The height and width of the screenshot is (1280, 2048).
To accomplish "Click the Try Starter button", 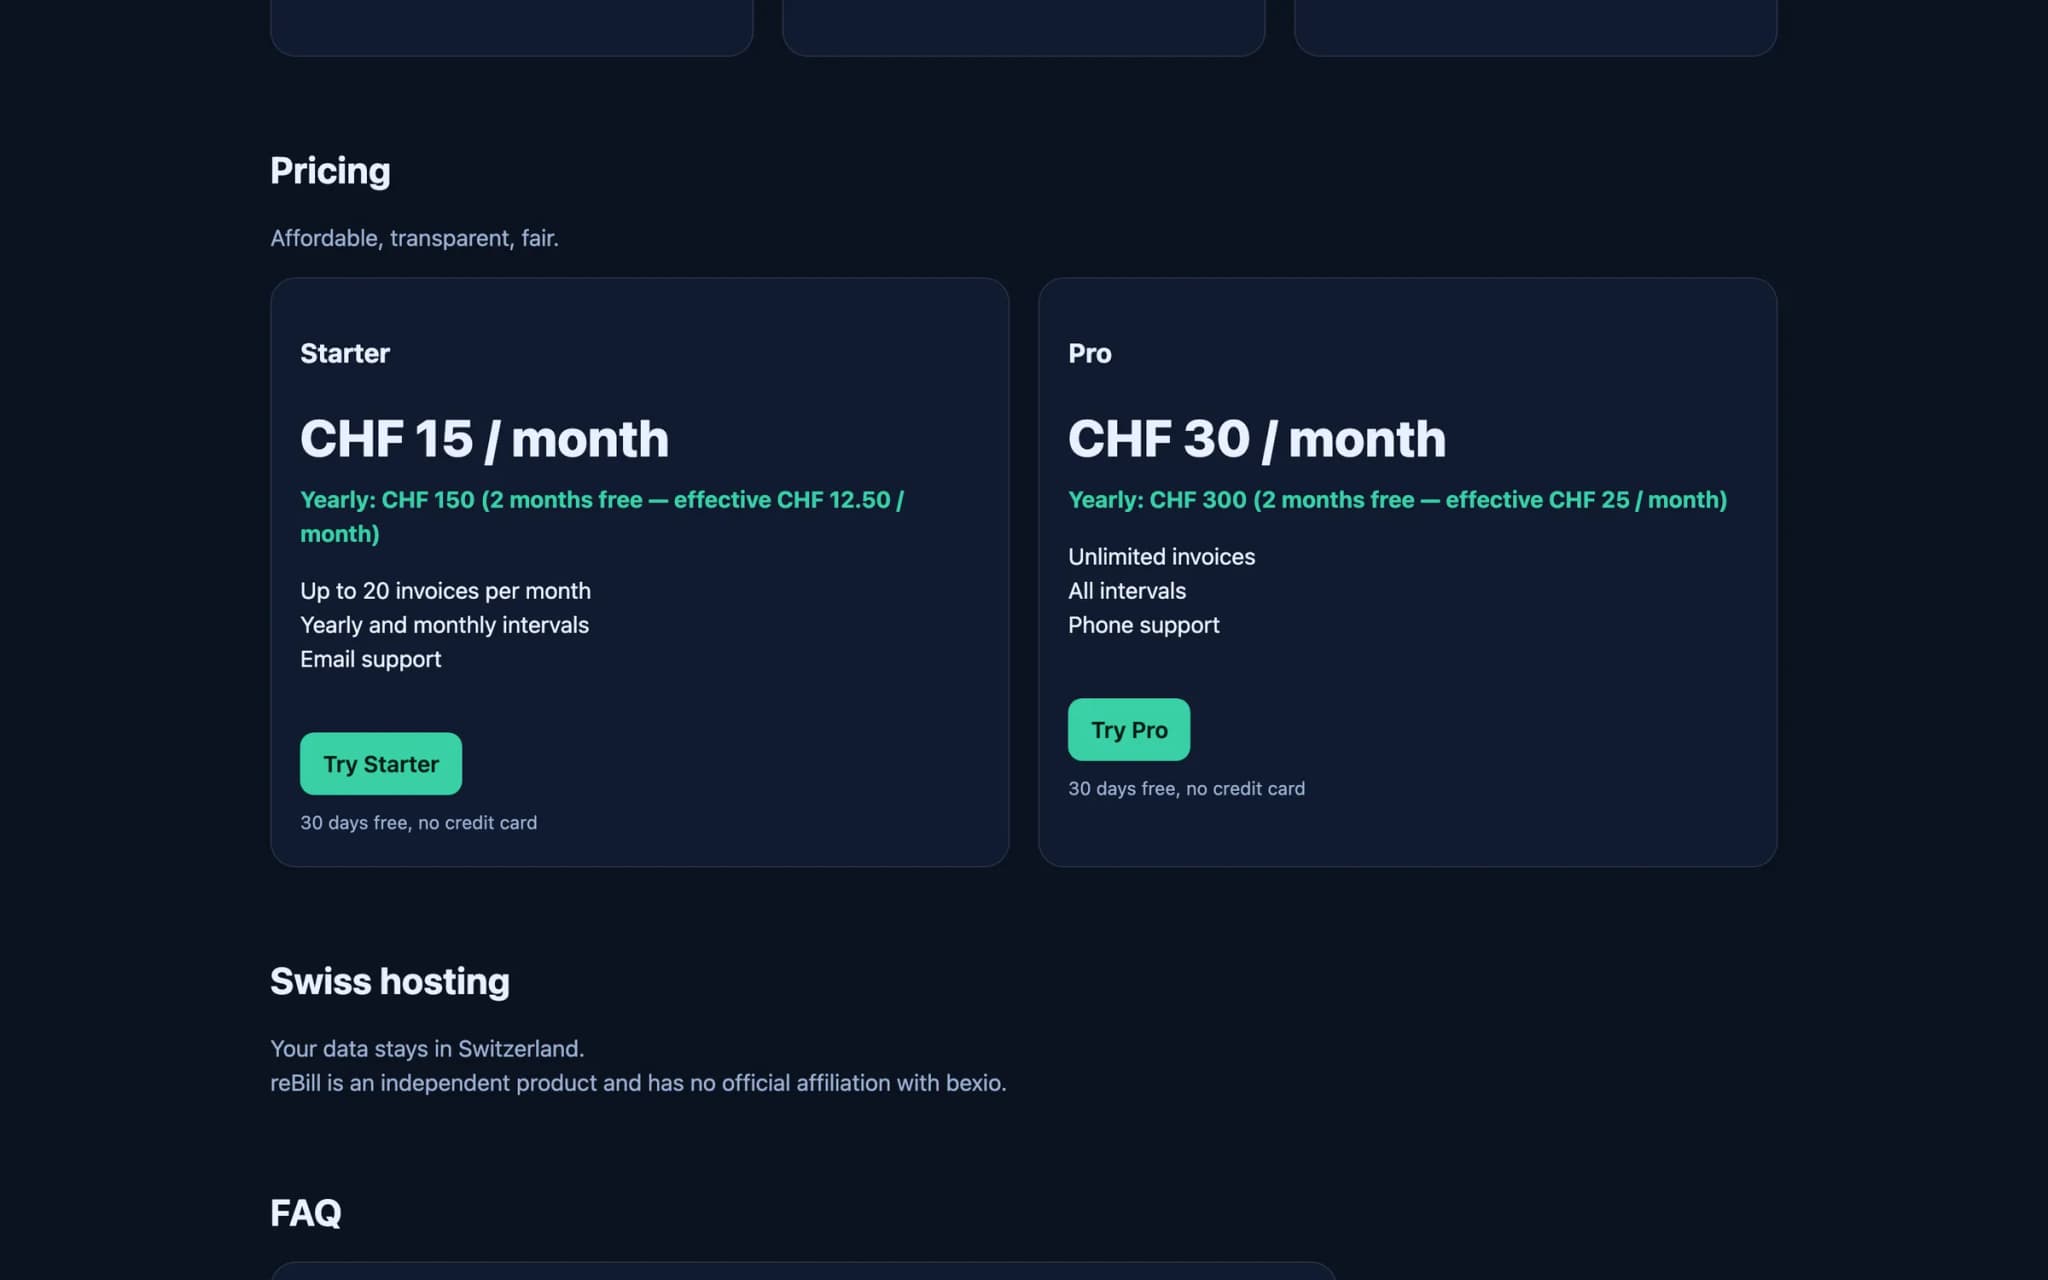I will (x=381, y=764).
